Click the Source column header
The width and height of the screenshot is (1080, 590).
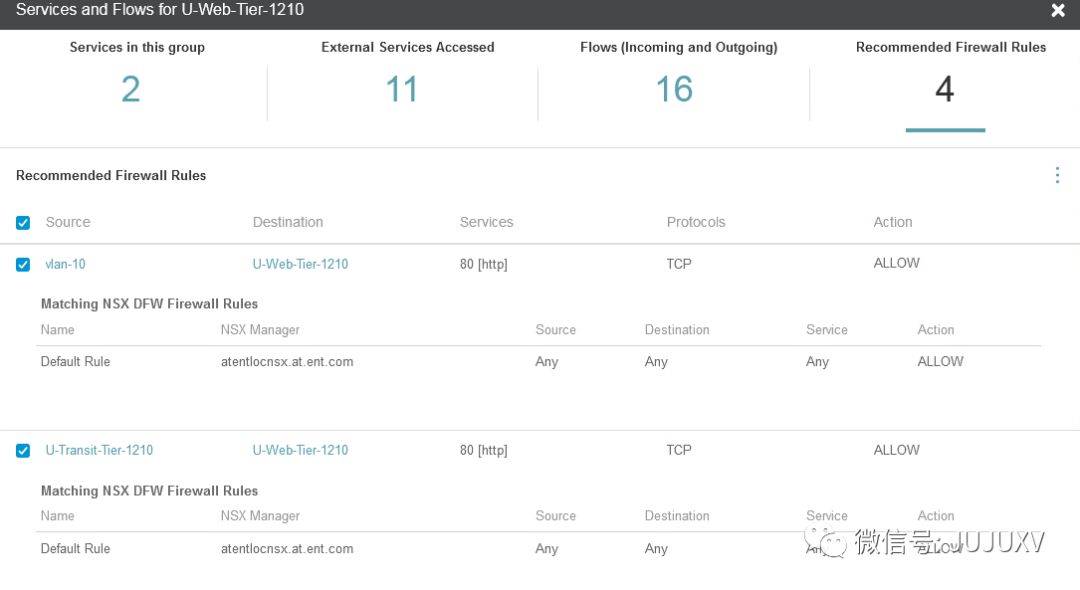point(68,222)
